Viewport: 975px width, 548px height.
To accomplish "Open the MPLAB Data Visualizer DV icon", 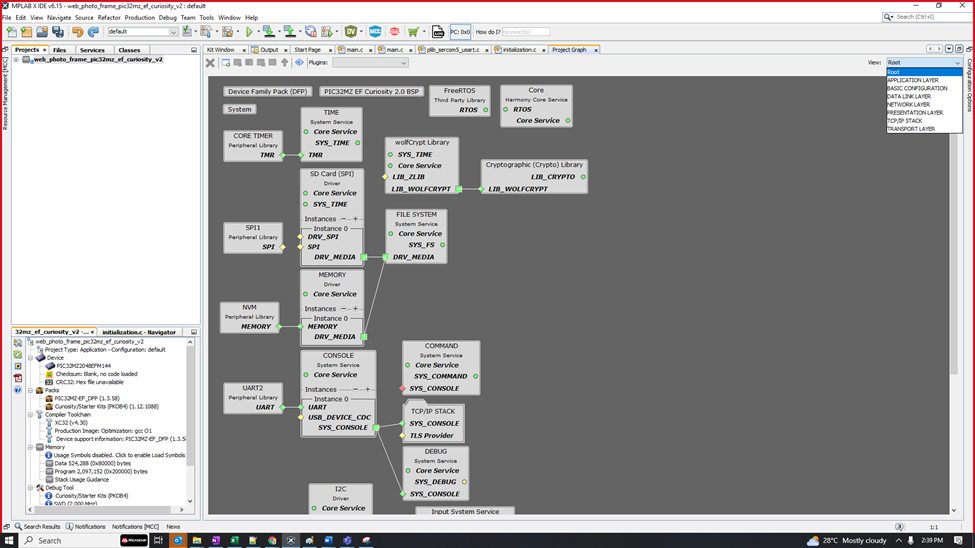I will click(x=351, y=32).
